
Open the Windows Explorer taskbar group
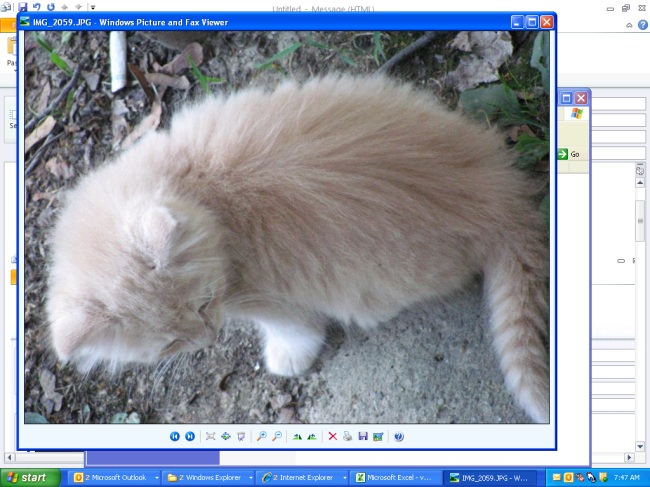coord(207,478)
